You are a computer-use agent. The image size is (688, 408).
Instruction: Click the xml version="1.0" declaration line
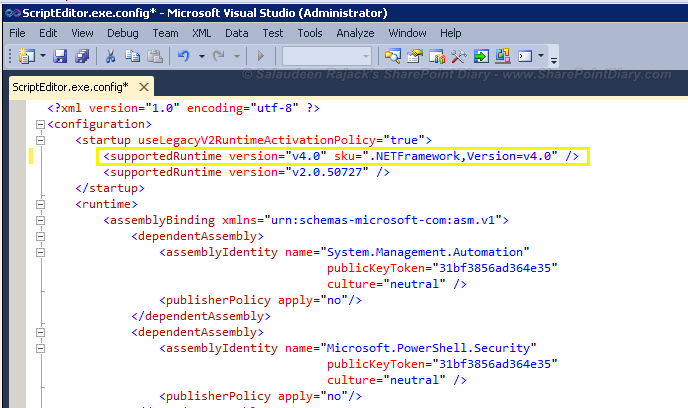(x=183, y=108)
